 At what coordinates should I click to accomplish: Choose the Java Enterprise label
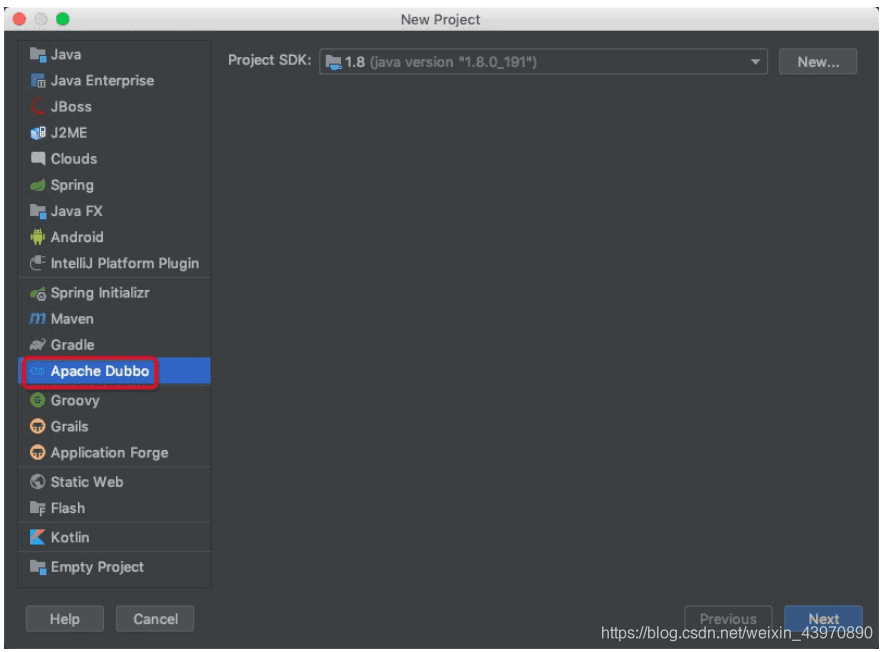(102, 81)
